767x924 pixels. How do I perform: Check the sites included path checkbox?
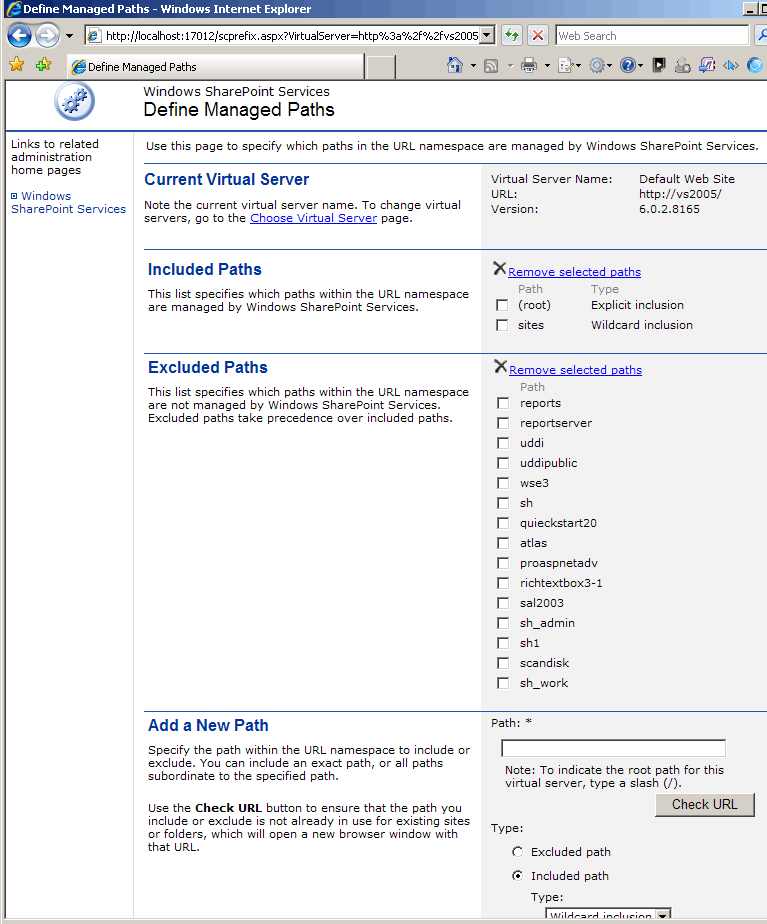[502, 325]
